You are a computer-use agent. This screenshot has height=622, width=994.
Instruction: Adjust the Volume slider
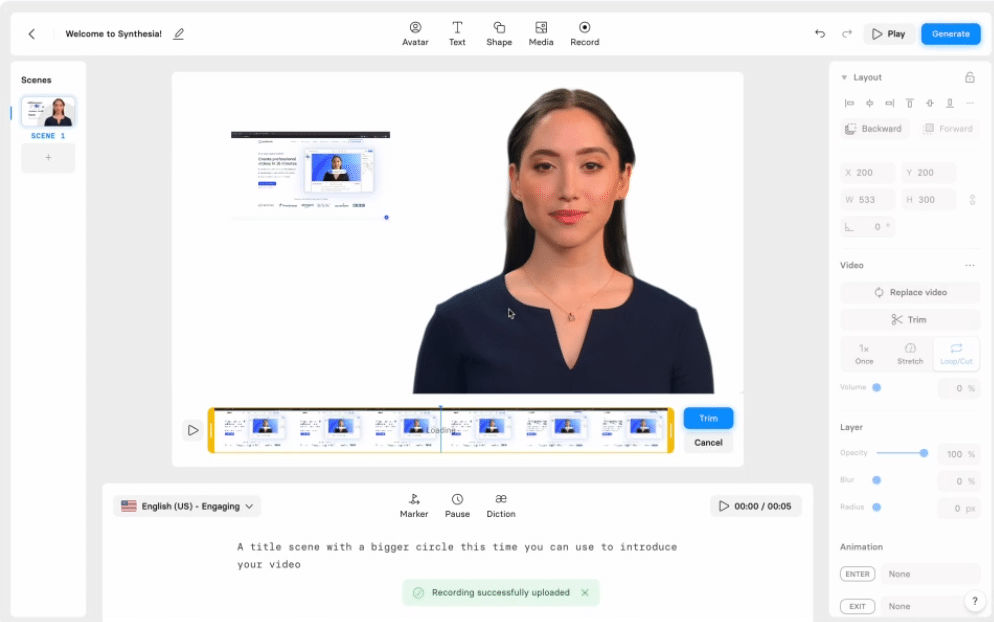[877, 387]
